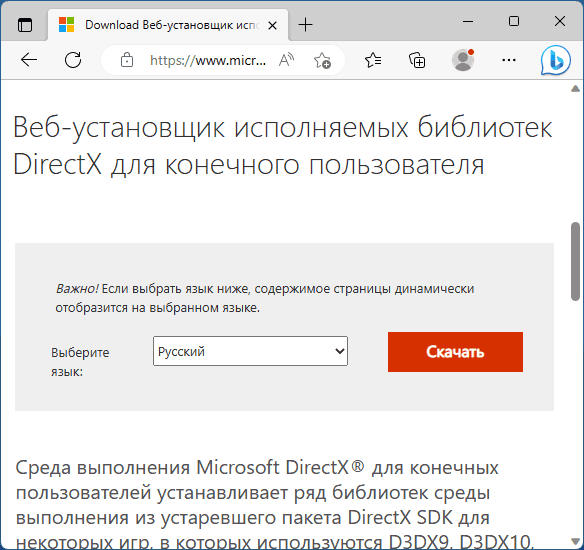Open a new tab with the plus button
This screenshot has width=584, height=550.
click(x=305, y=25)
